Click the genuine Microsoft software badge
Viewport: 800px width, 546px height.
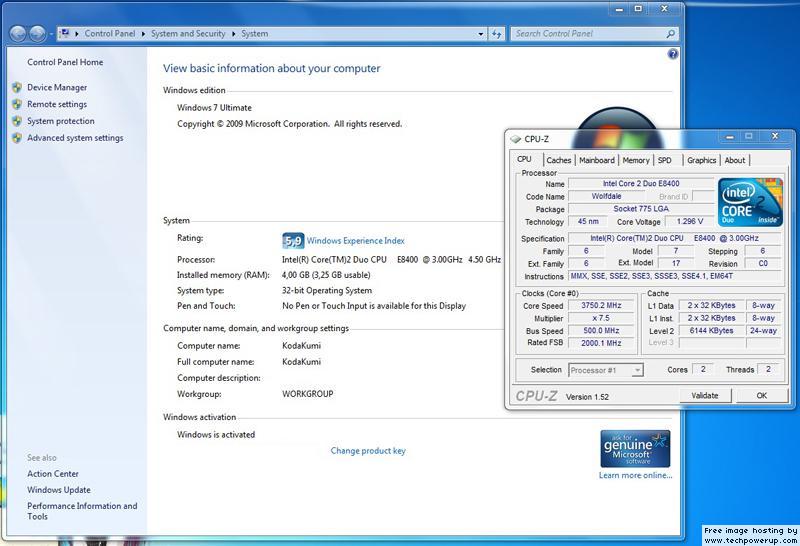click(635, 449)
